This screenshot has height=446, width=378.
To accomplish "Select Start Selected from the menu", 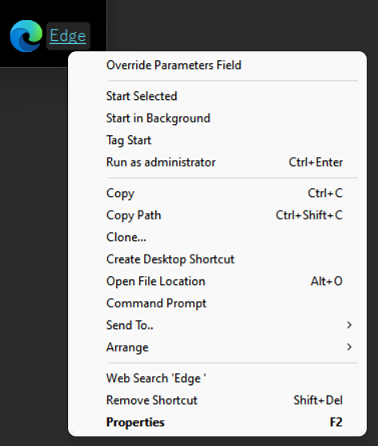I will 217,96.
